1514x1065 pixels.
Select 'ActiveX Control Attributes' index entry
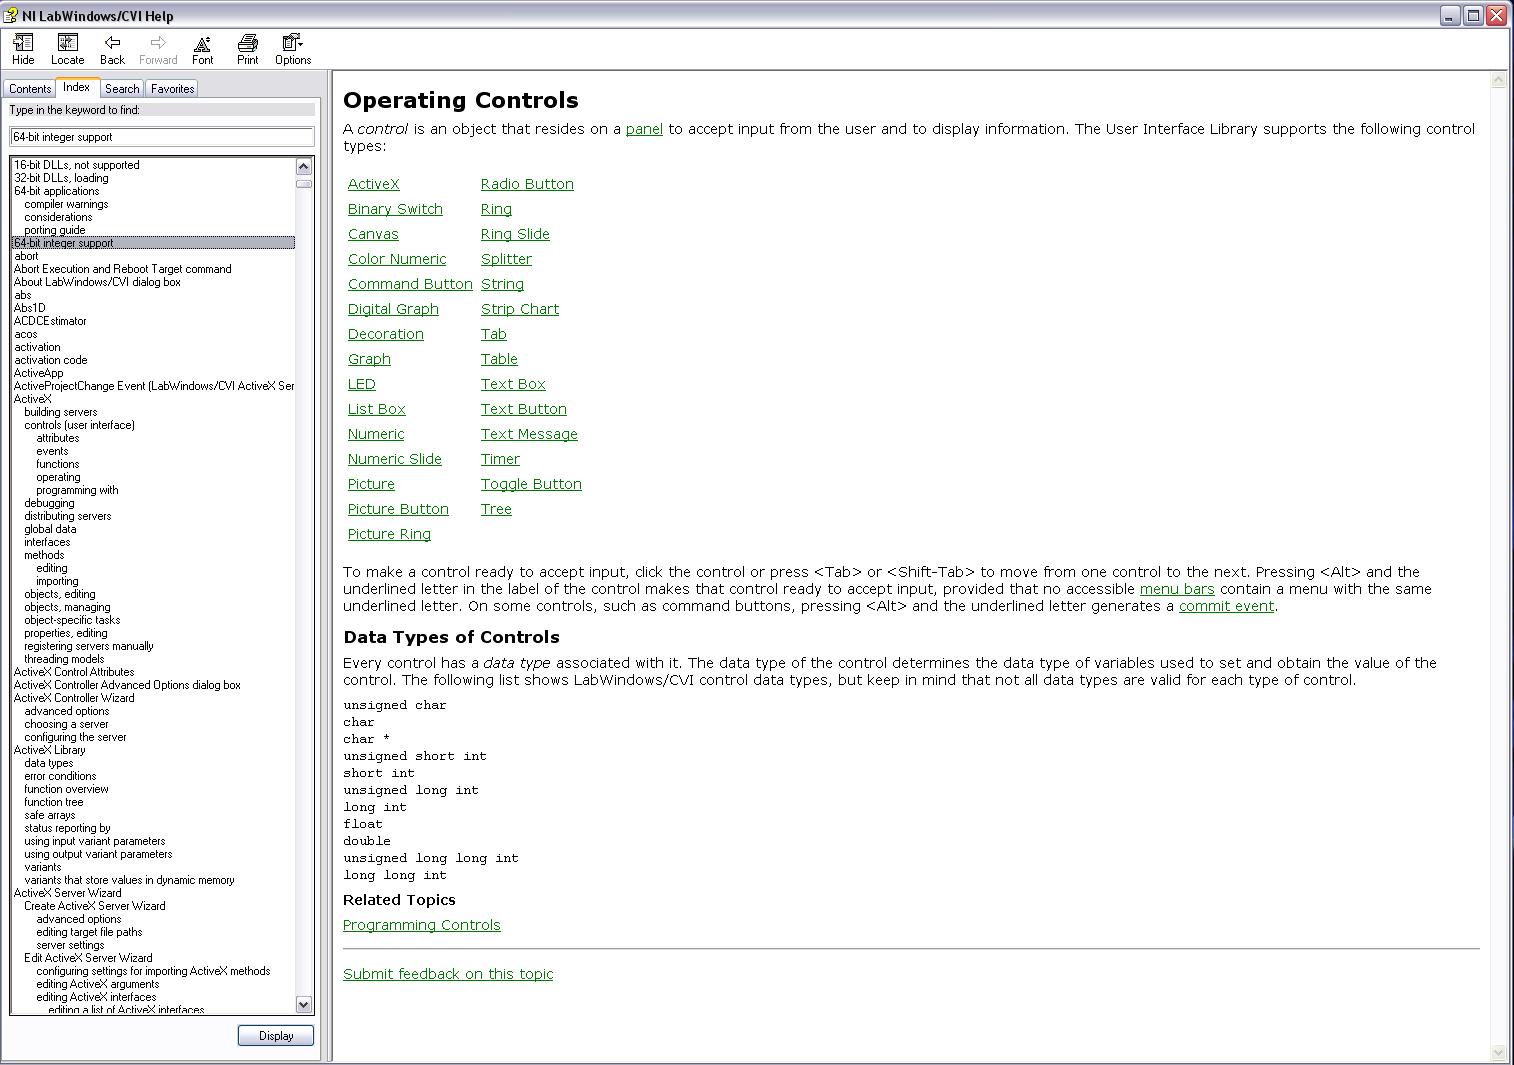click(74, 672)
